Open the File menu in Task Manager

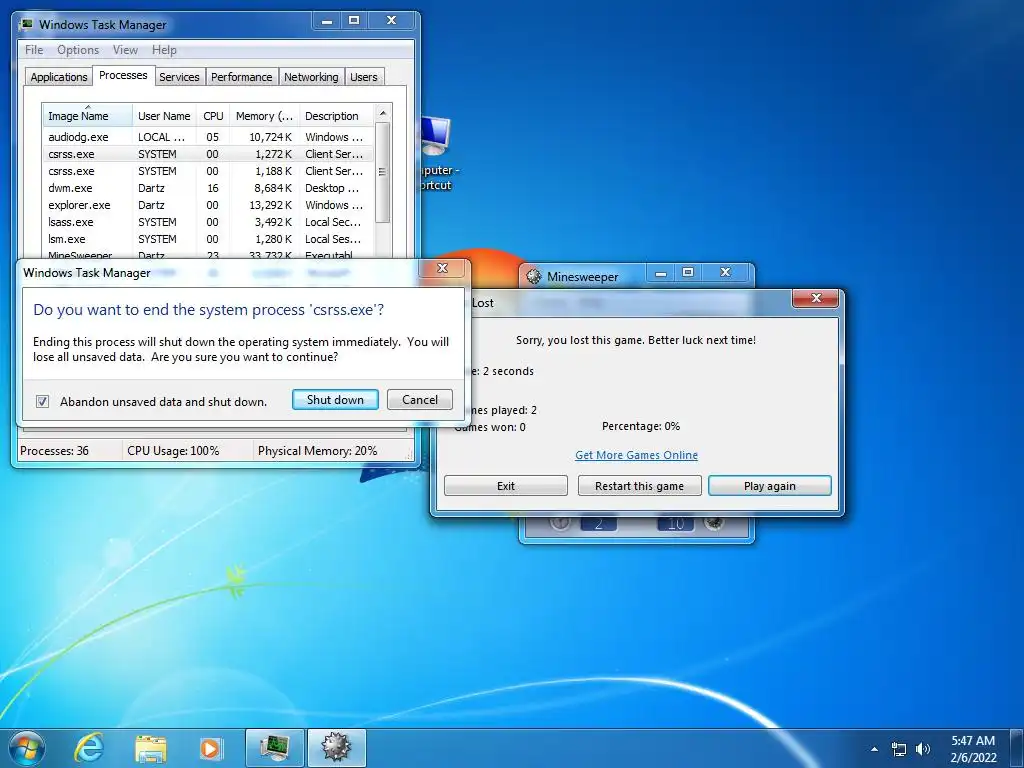(34, 50)
